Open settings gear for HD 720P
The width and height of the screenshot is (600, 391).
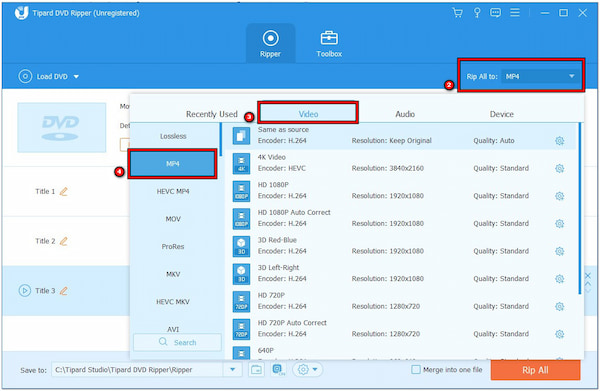click(x=559, y=306)
